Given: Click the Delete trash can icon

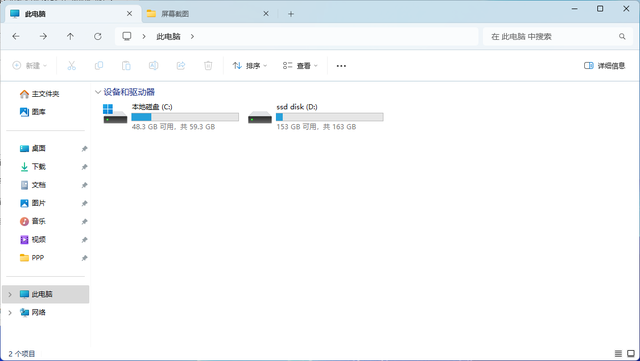Looking at the screenshot, I should click(208, 65).
